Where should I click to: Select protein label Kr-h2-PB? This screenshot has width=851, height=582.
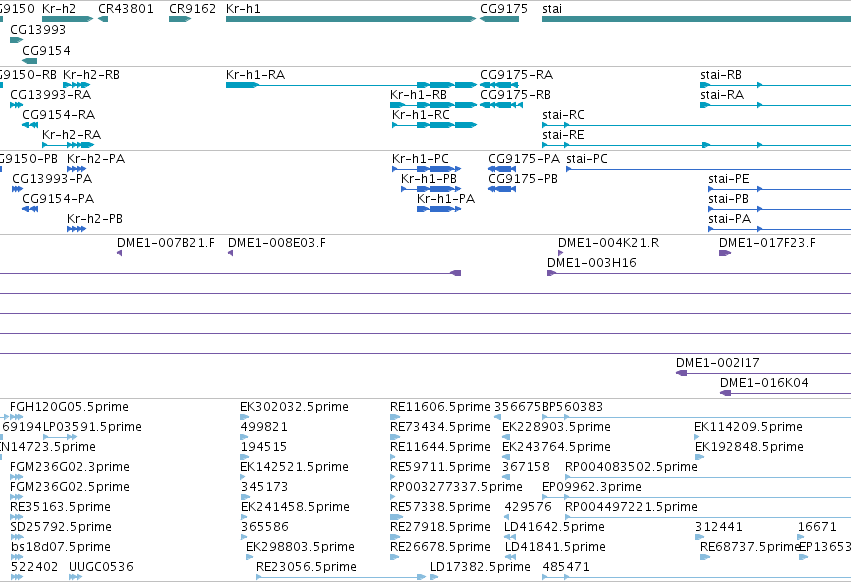pos(95,218)
